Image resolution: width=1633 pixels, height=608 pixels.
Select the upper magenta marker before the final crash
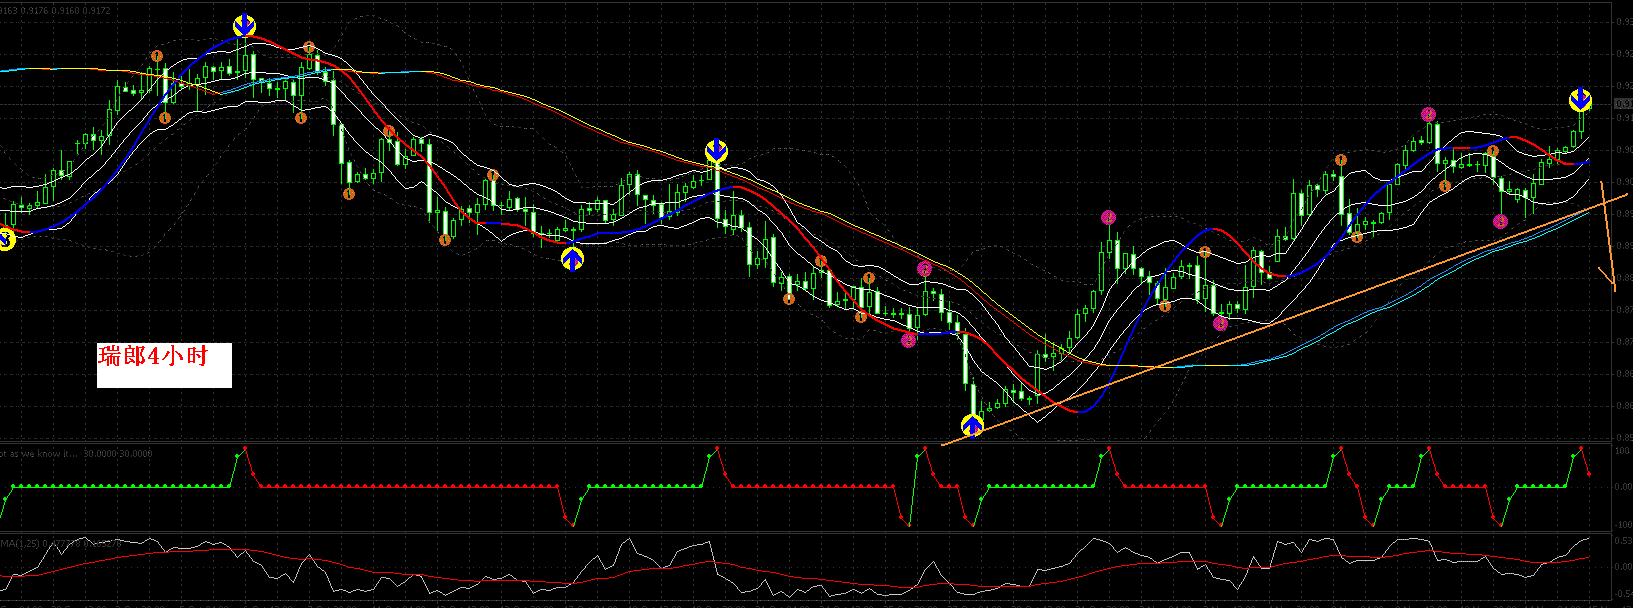[x=925, y=269]
